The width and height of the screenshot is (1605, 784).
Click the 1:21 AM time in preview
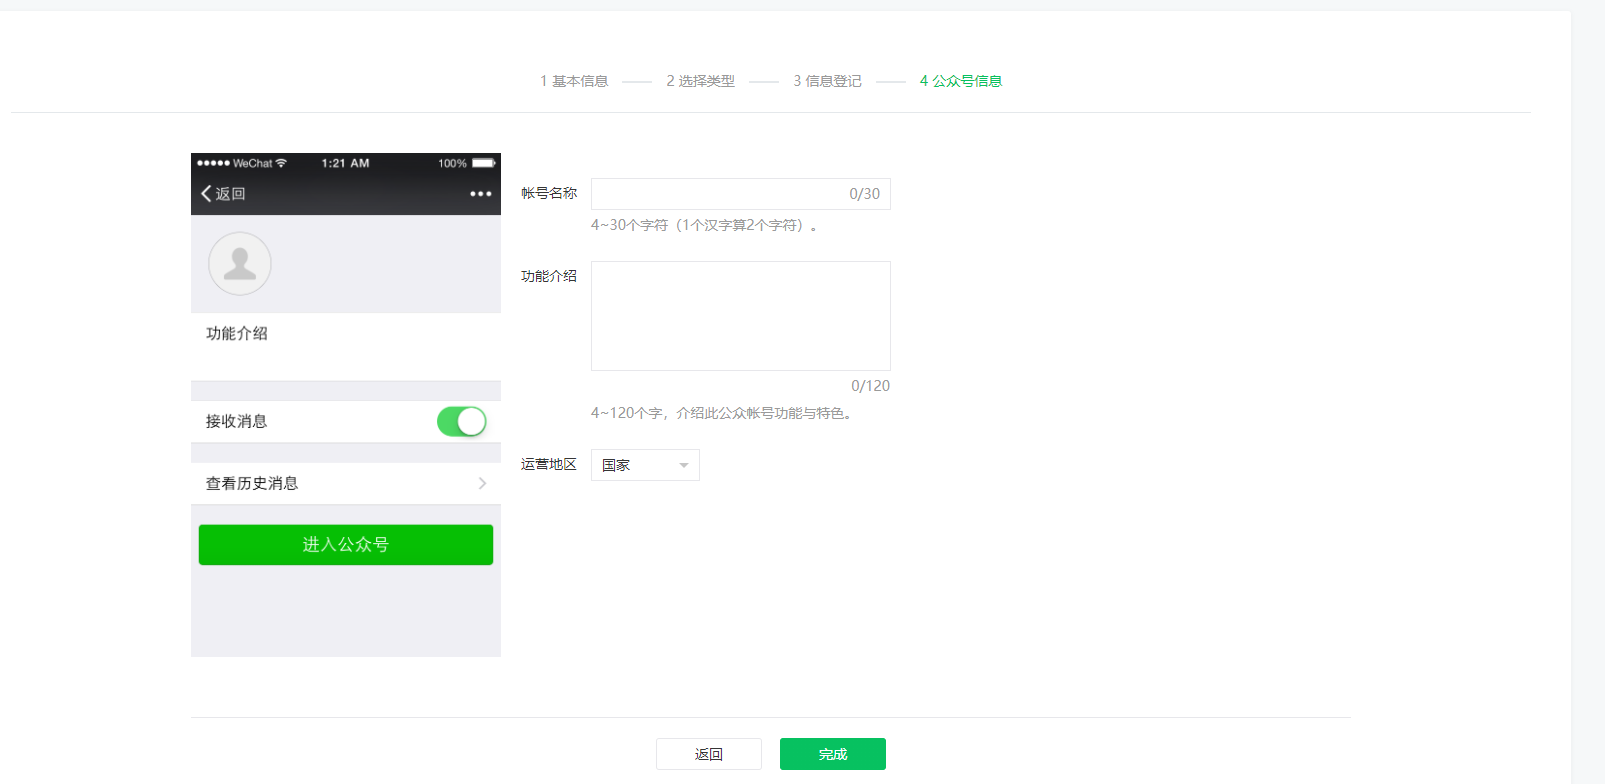coord(345,163)
